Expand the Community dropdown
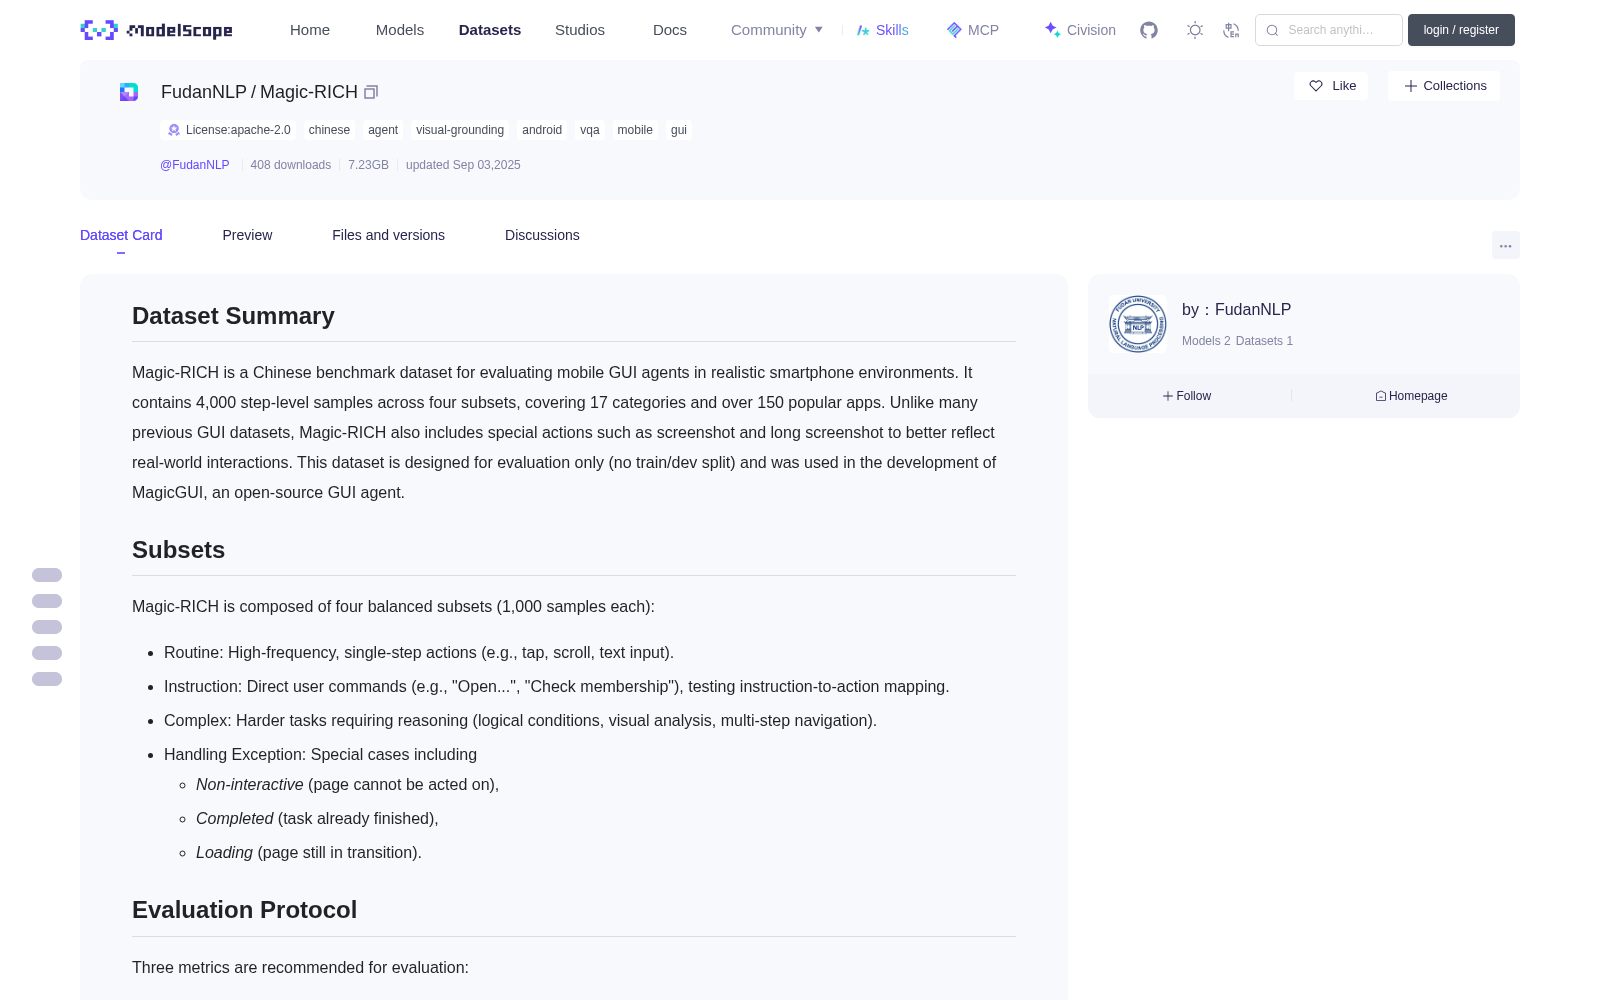The image size is (1600, 1000). pos(777,30)
